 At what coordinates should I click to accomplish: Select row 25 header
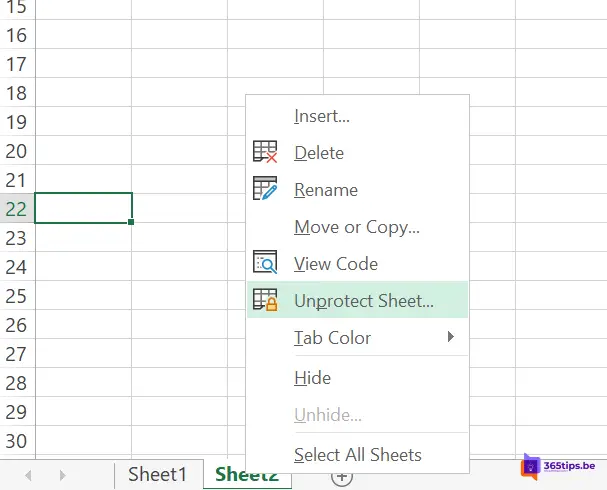tap(17, 296)
